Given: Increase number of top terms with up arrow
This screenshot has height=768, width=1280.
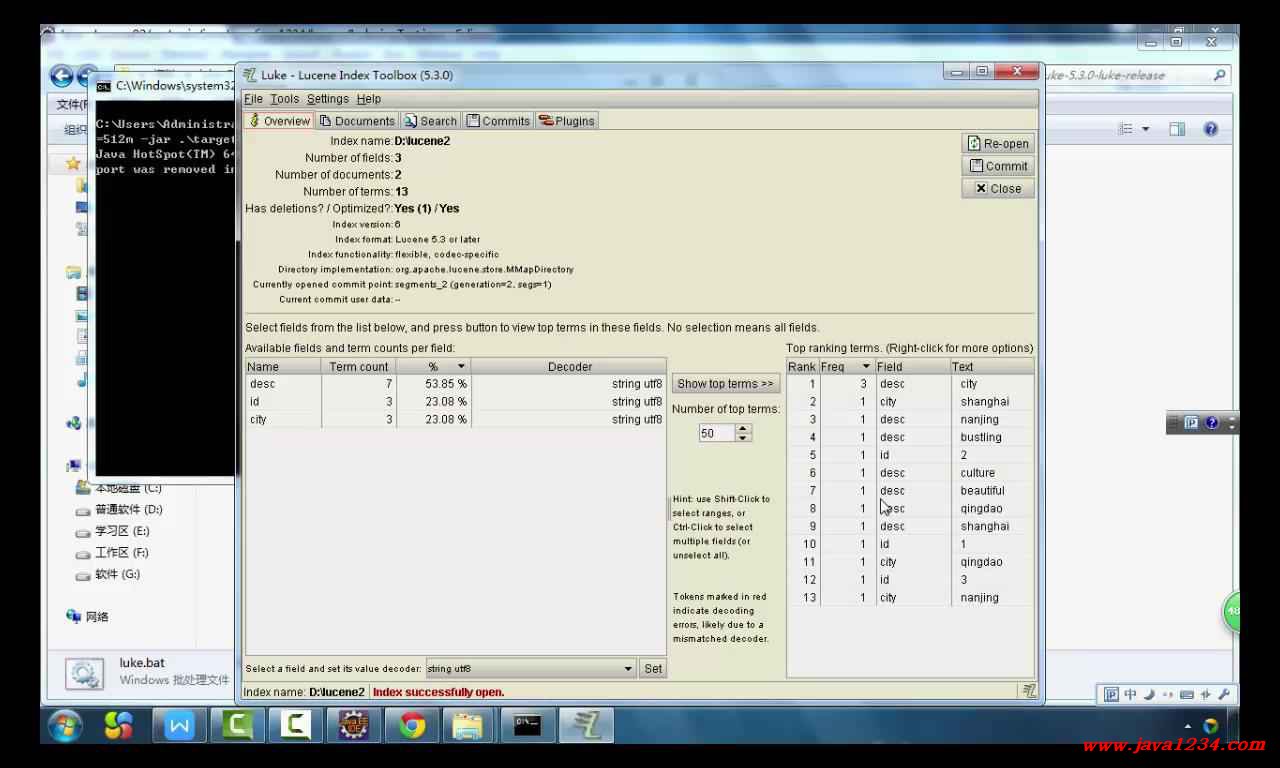Looking at the screenshot, I should tap(742, 429).
